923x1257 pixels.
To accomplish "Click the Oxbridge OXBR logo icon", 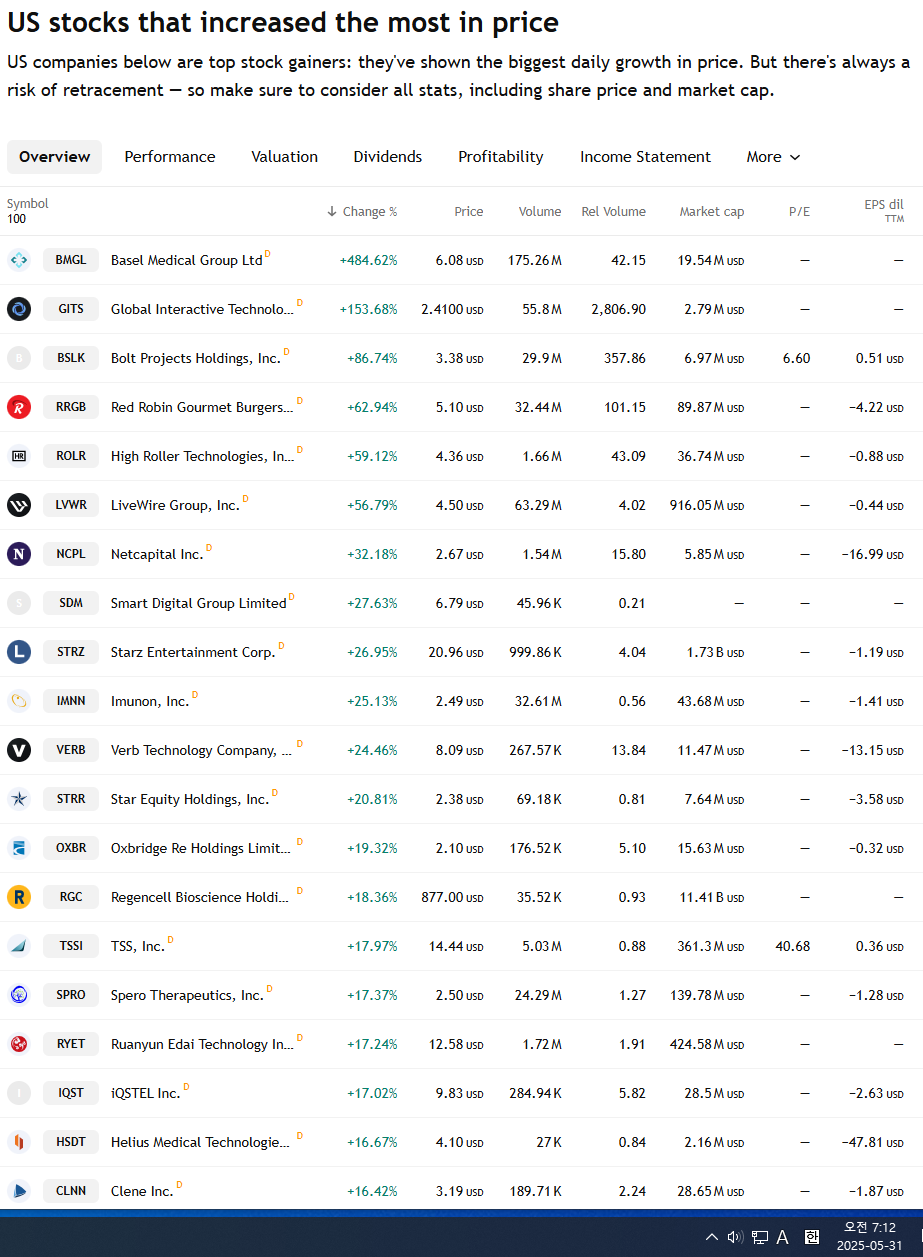I will [x=19, y=849].
